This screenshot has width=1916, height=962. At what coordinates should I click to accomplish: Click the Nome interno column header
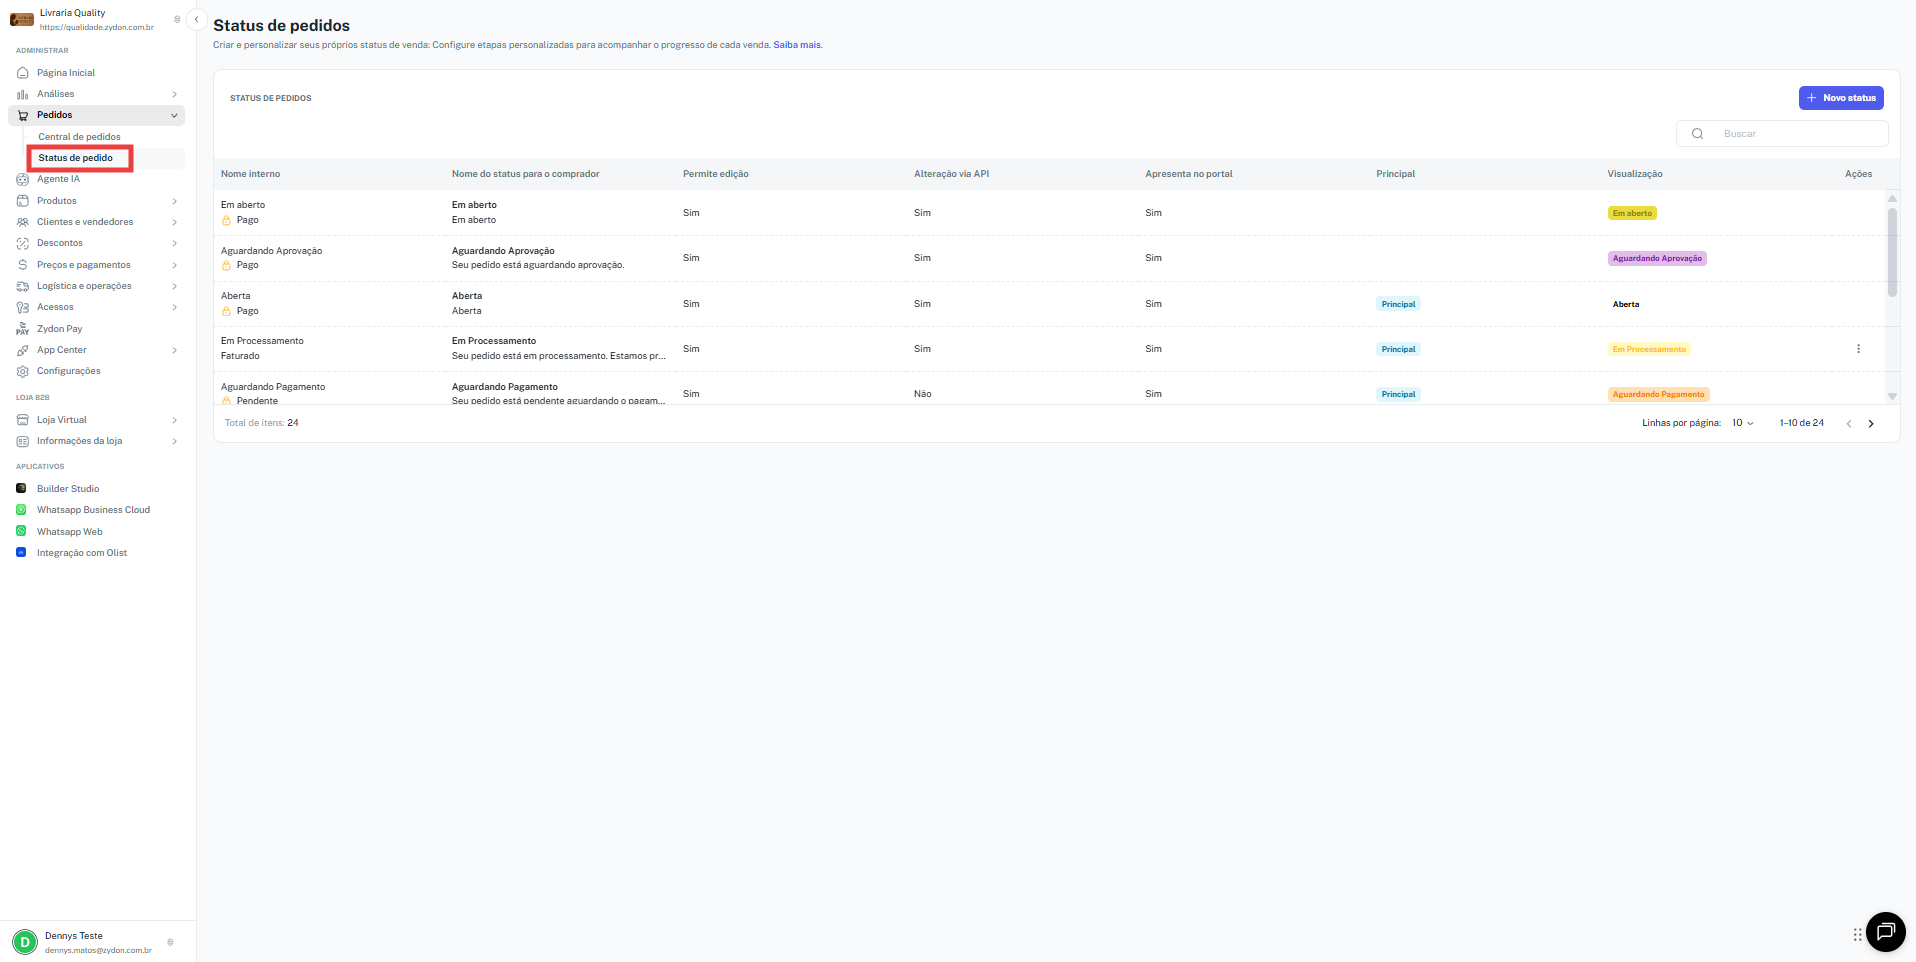pyautogui.click(x=251, y=174)
